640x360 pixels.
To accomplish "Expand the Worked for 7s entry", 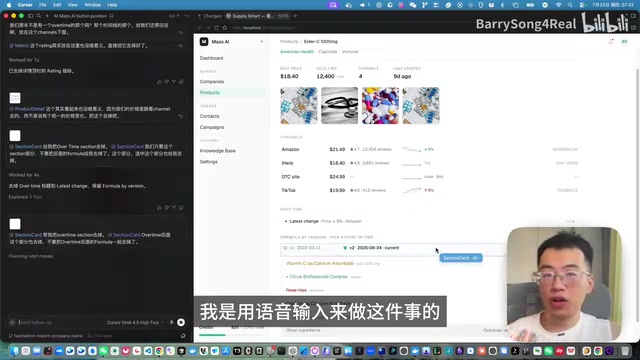I will [x=24, y=60].
